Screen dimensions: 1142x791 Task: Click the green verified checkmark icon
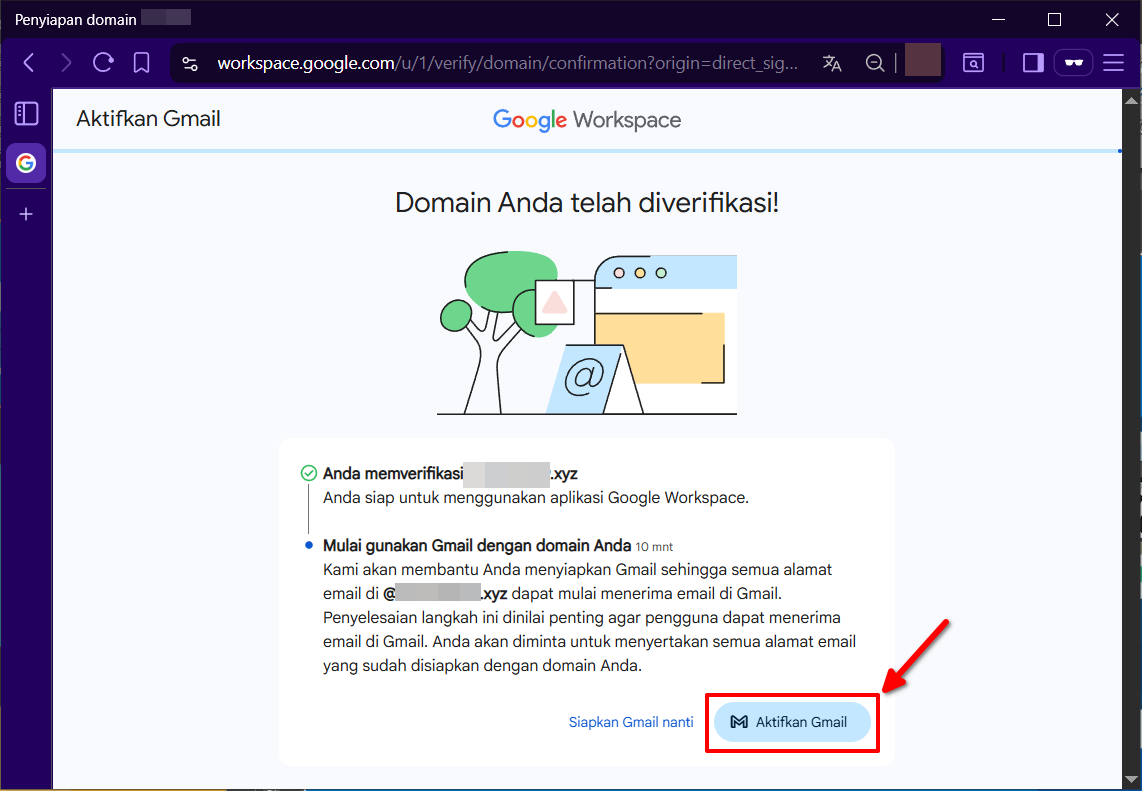309,473
